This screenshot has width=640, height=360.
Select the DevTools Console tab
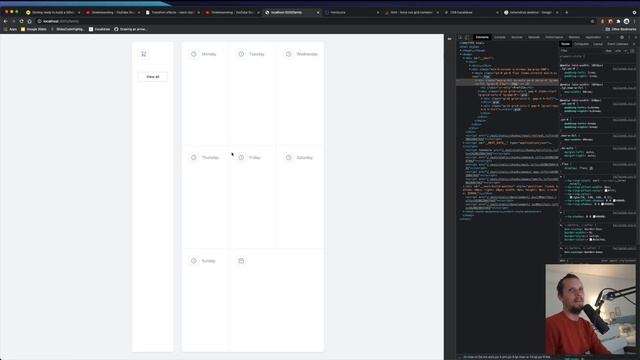500,37
